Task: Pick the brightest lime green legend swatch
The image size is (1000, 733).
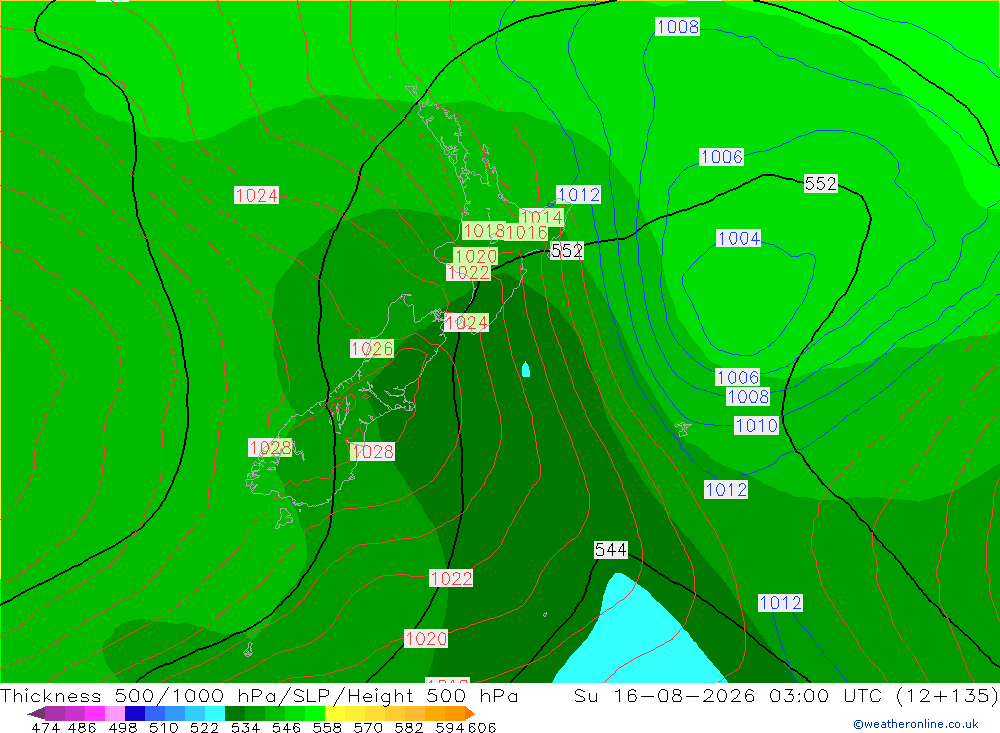Action: [315, 713]
